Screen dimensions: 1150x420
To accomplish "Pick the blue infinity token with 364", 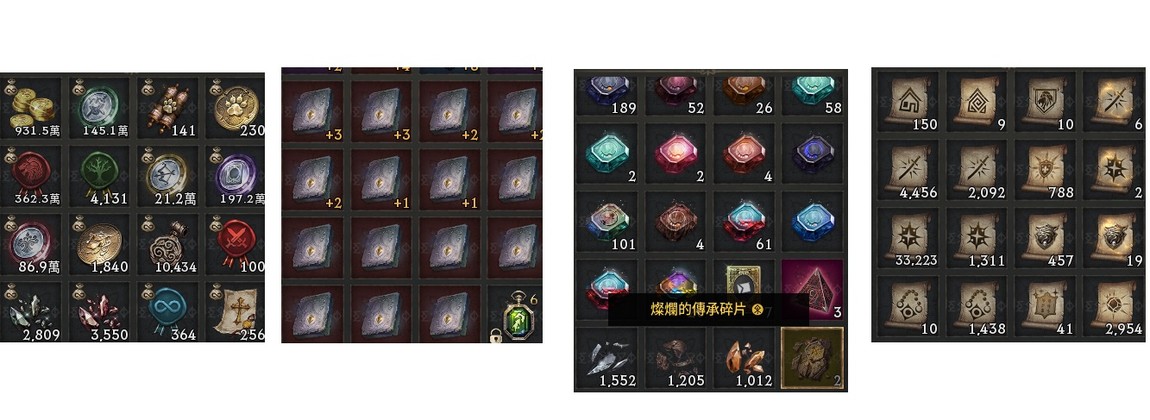I will [167, 312].
